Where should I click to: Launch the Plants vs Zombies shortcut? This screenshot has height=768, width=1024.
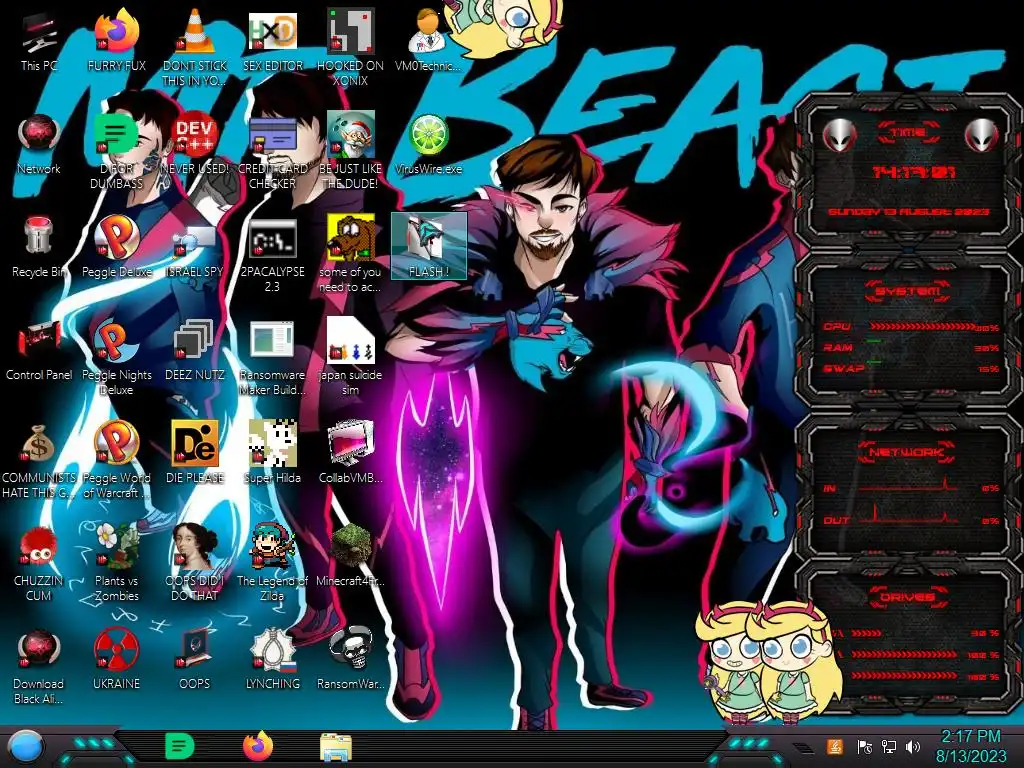[116, 563]
